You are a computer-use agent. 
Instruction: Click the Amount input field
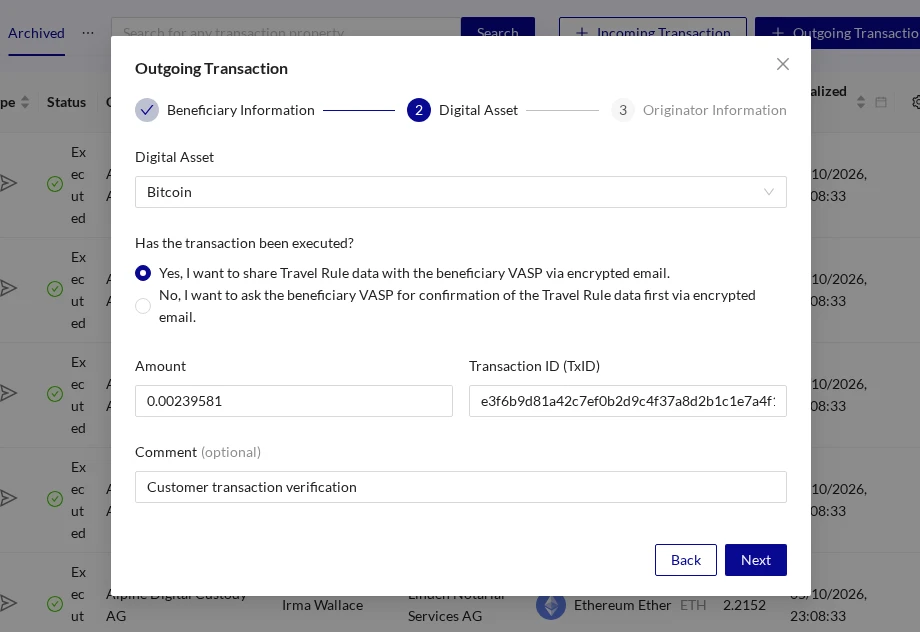pyautogui.click(x=293, y=401)
